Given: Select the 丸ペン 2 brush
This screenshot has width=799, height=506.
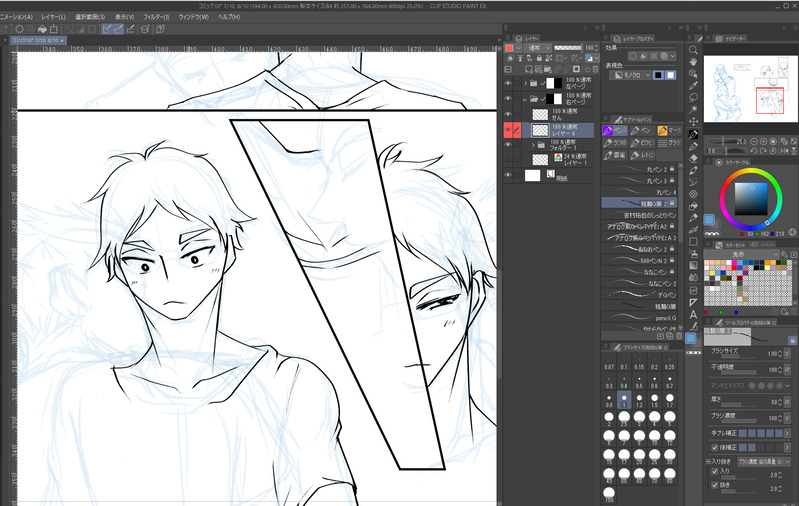Looking at the screenshot, I should 640,169.
